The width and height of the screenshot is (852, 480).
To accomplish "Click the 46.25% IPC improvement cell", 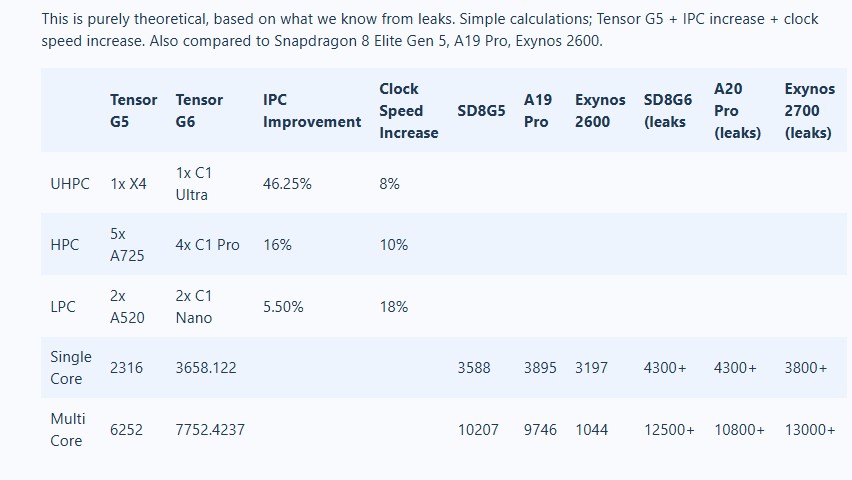I will [x=287, y=184].
